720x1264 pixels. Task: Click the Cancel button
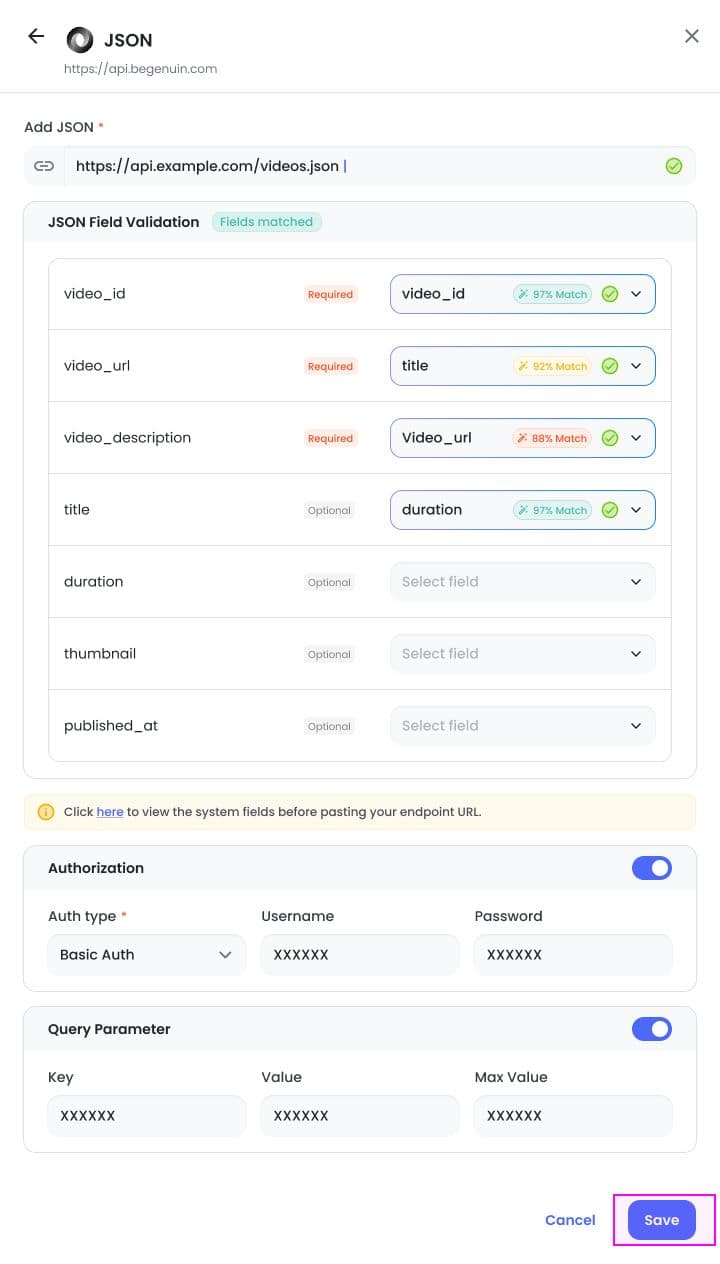click(570, 1220)
